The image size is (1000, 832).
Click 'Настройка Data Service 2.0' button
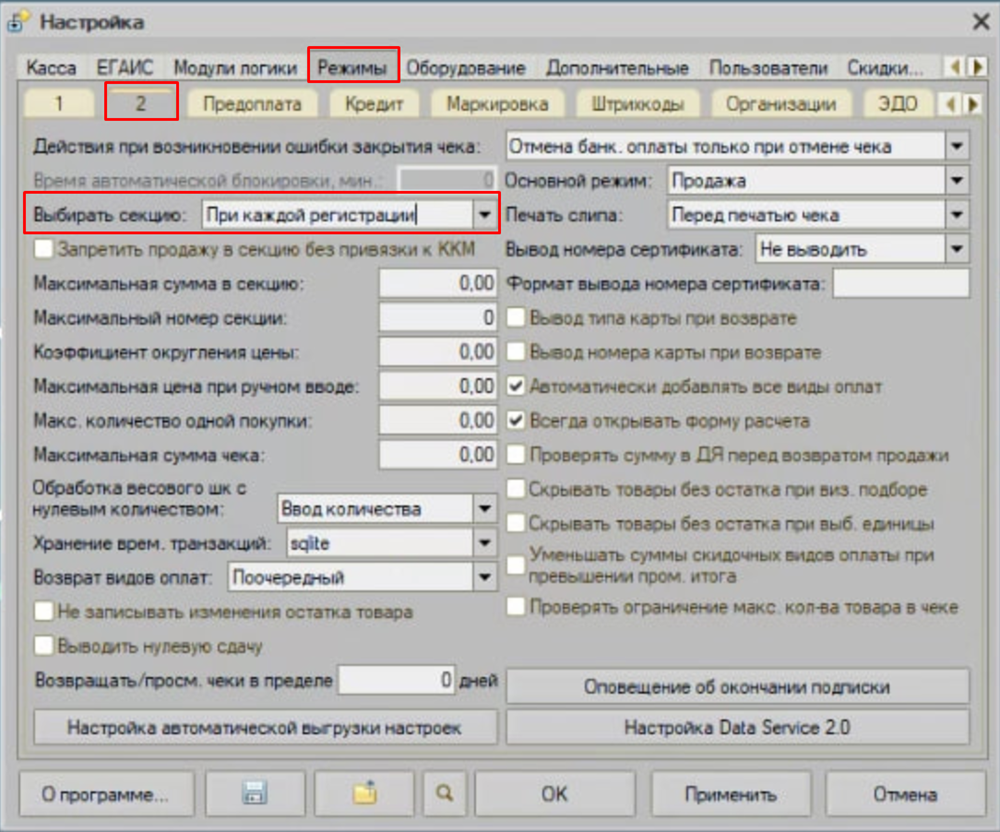pyautogui.click(x=737, y=728)
